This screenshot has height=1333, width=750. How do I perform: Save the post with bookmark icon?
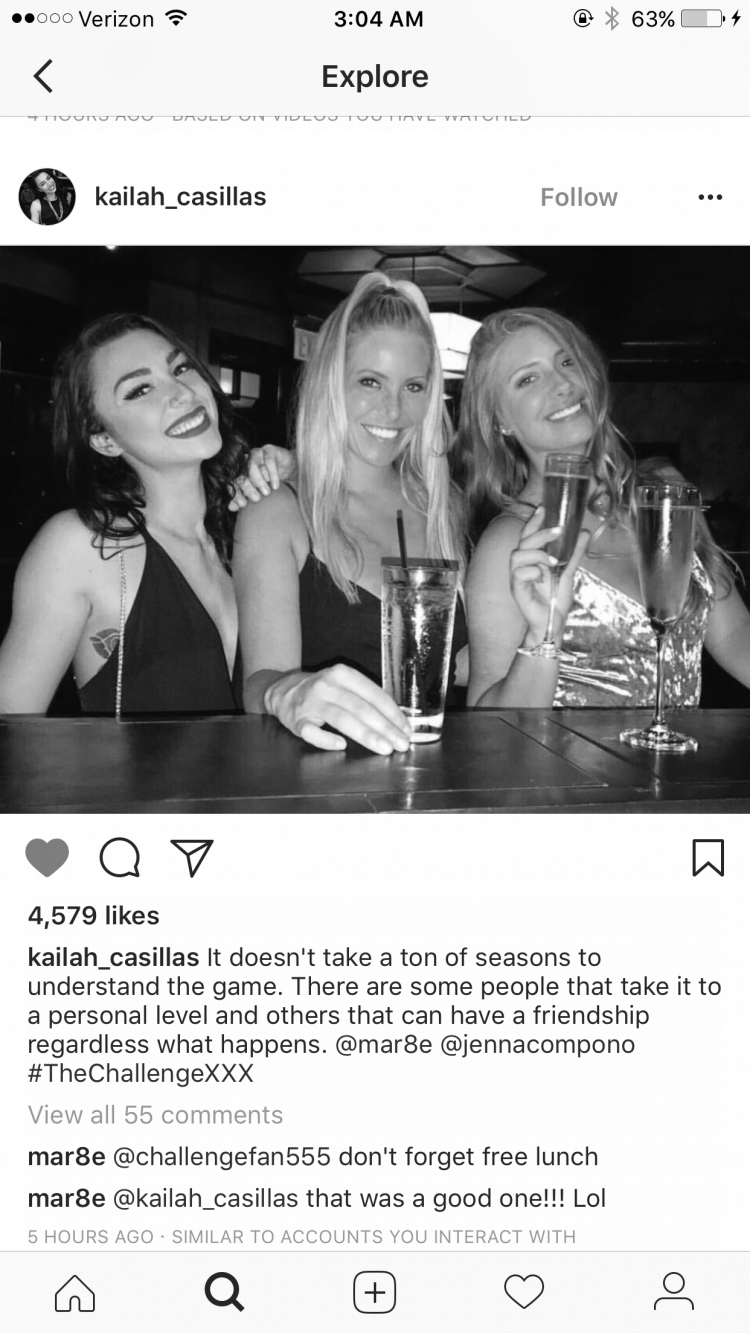click(708, 858)
